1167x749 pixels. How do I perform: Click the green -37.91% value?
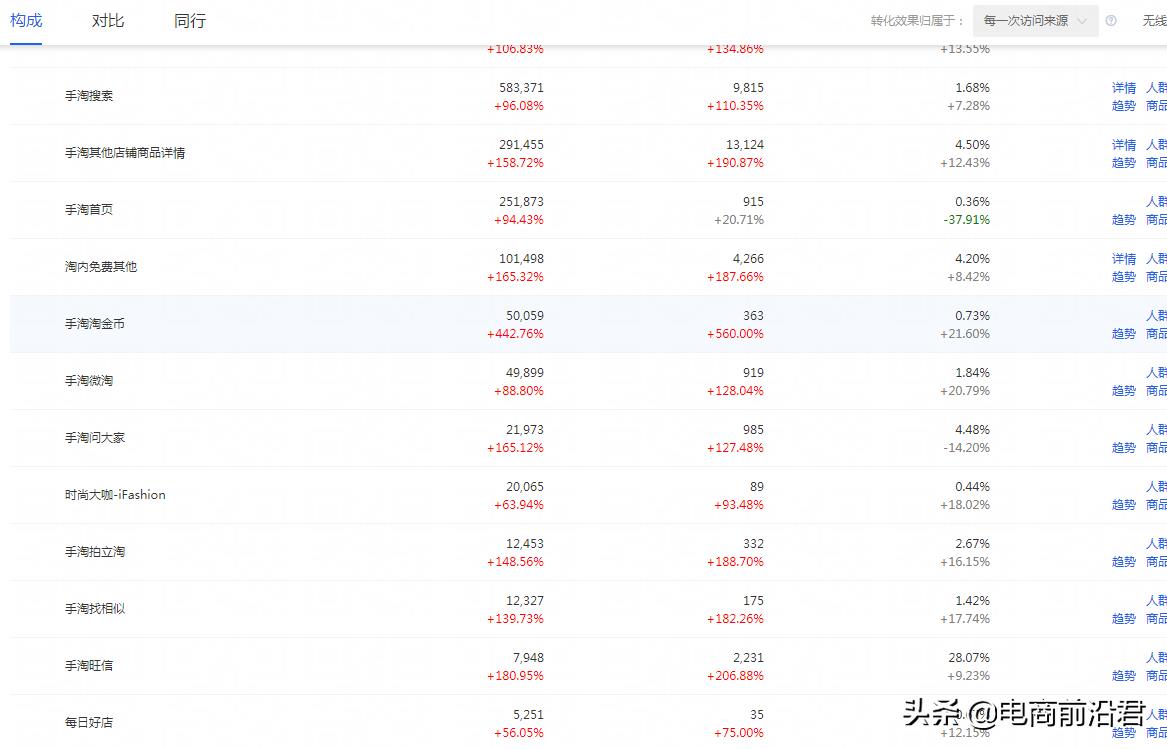click(x=967, y=220)
